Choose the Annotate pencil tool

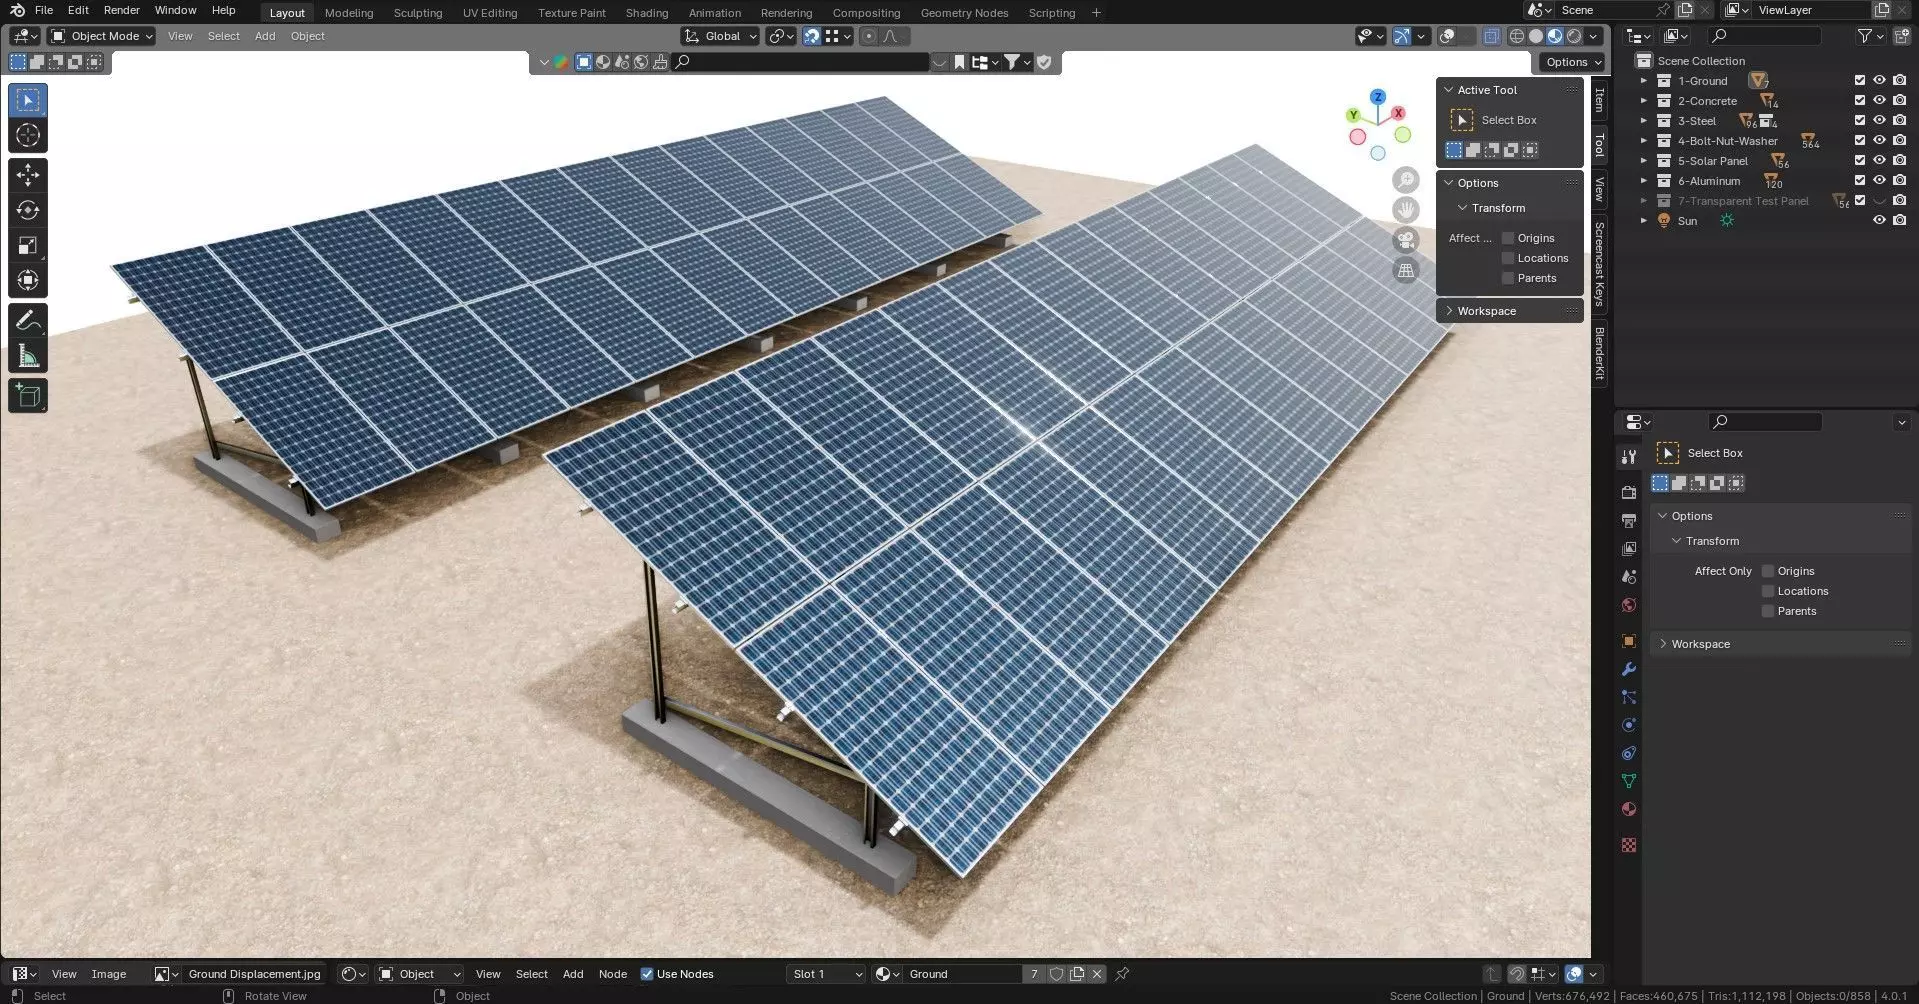[28, 321]
